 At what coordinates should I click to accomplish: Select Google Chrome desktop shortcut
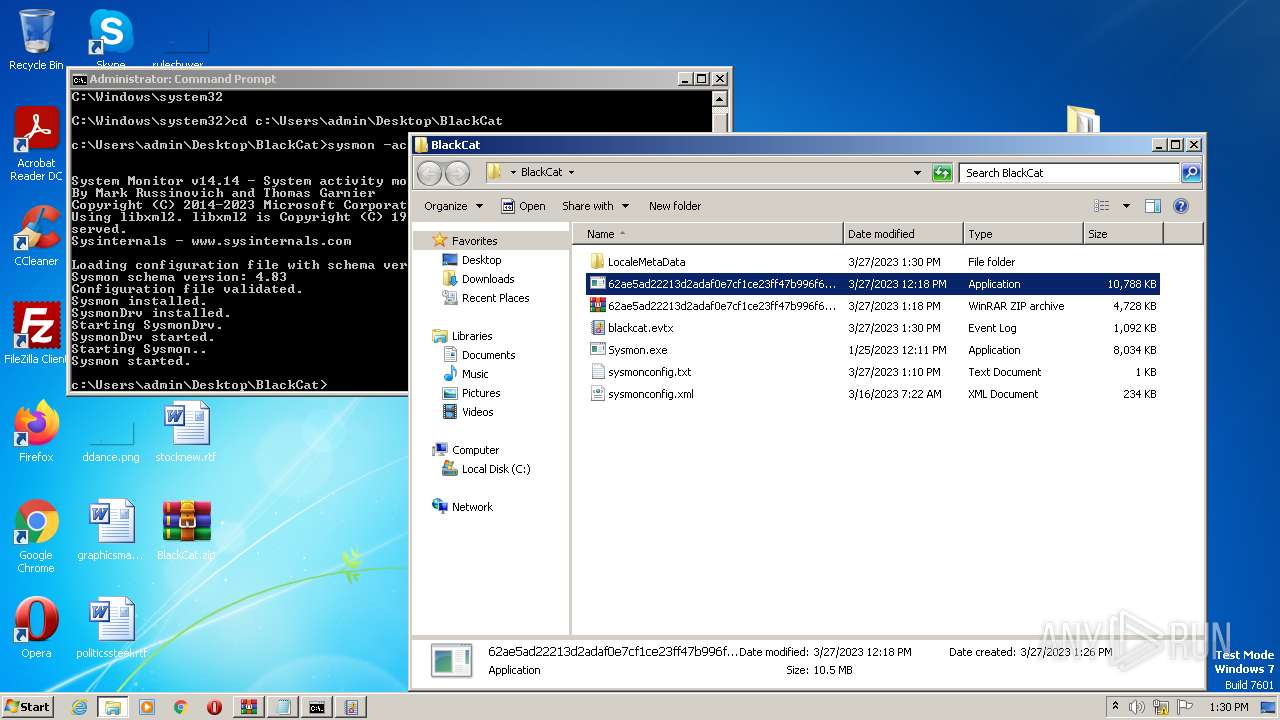(x=36, y=537)
